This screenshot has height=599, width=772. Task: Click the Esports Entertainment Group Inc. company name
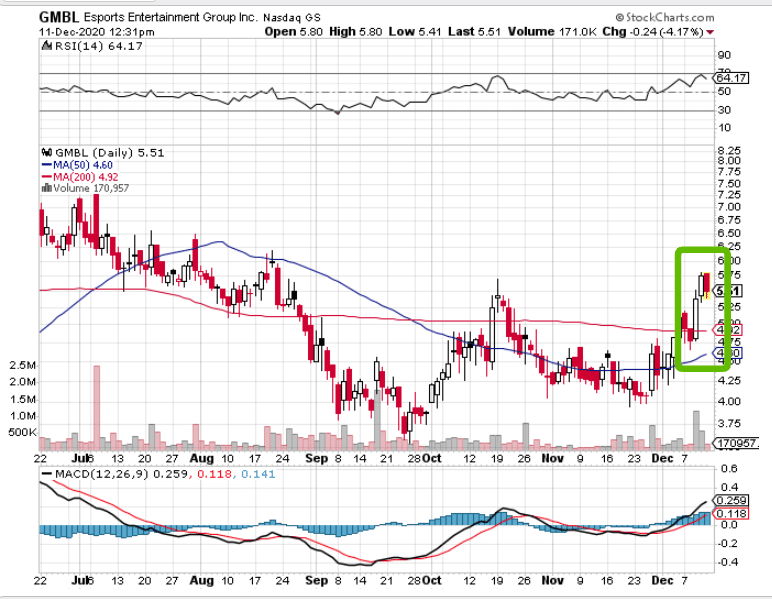pyautogui.click(x=170, y=18)
